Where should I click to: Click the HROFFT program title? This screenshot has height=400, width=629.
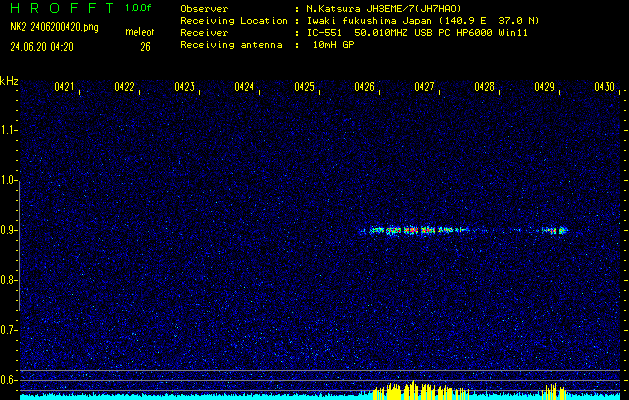[x=62, y=8]
